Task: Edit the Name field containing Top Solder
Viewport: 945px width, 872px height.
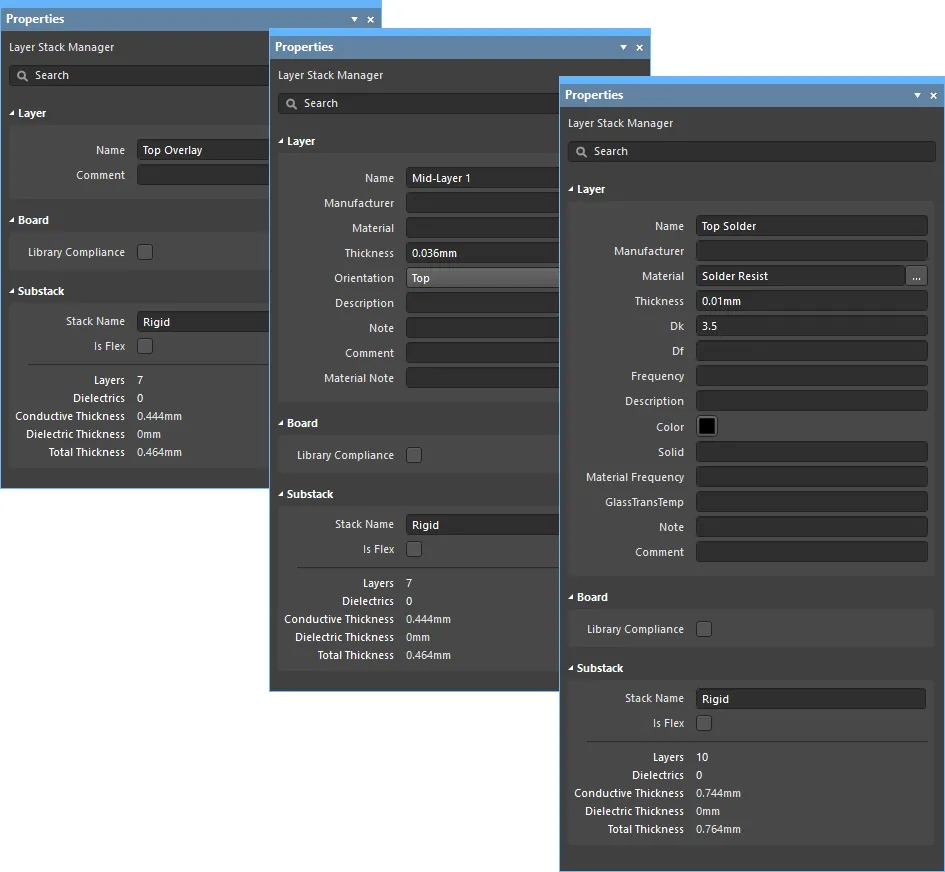Action: tap(811, 226)
